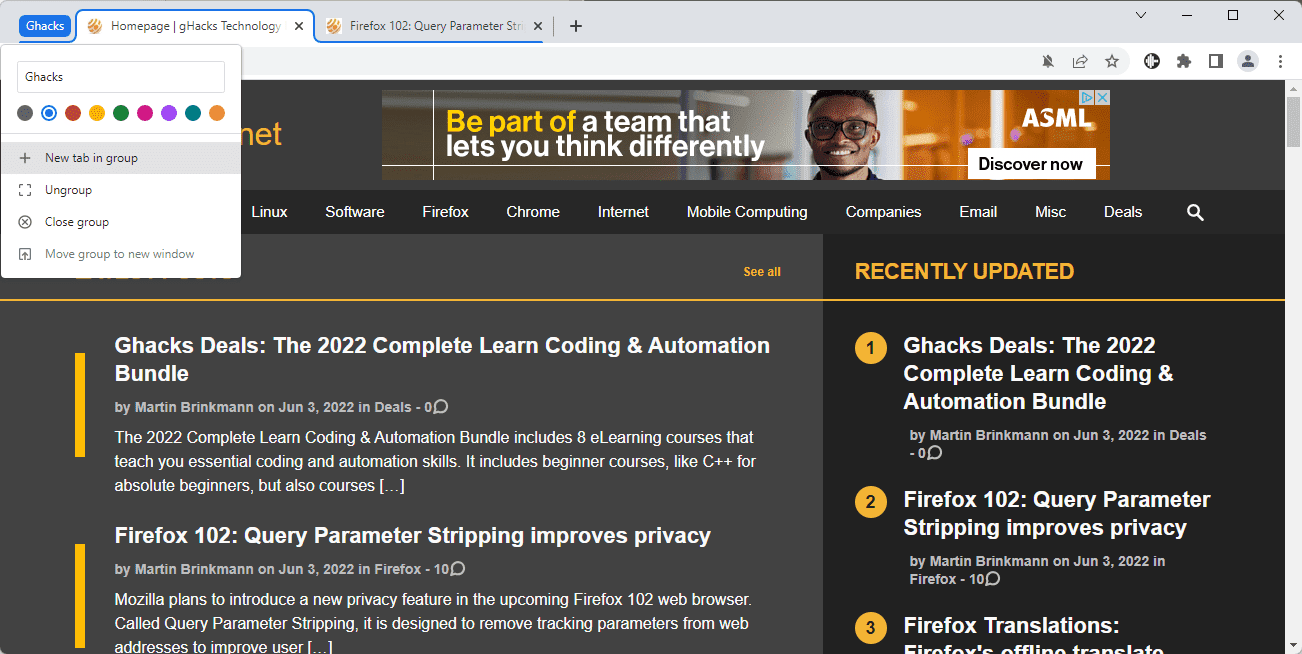Viewport: 1302px width, 654px height.
Task: Open the Firefox category
Action: click(445, 212)
